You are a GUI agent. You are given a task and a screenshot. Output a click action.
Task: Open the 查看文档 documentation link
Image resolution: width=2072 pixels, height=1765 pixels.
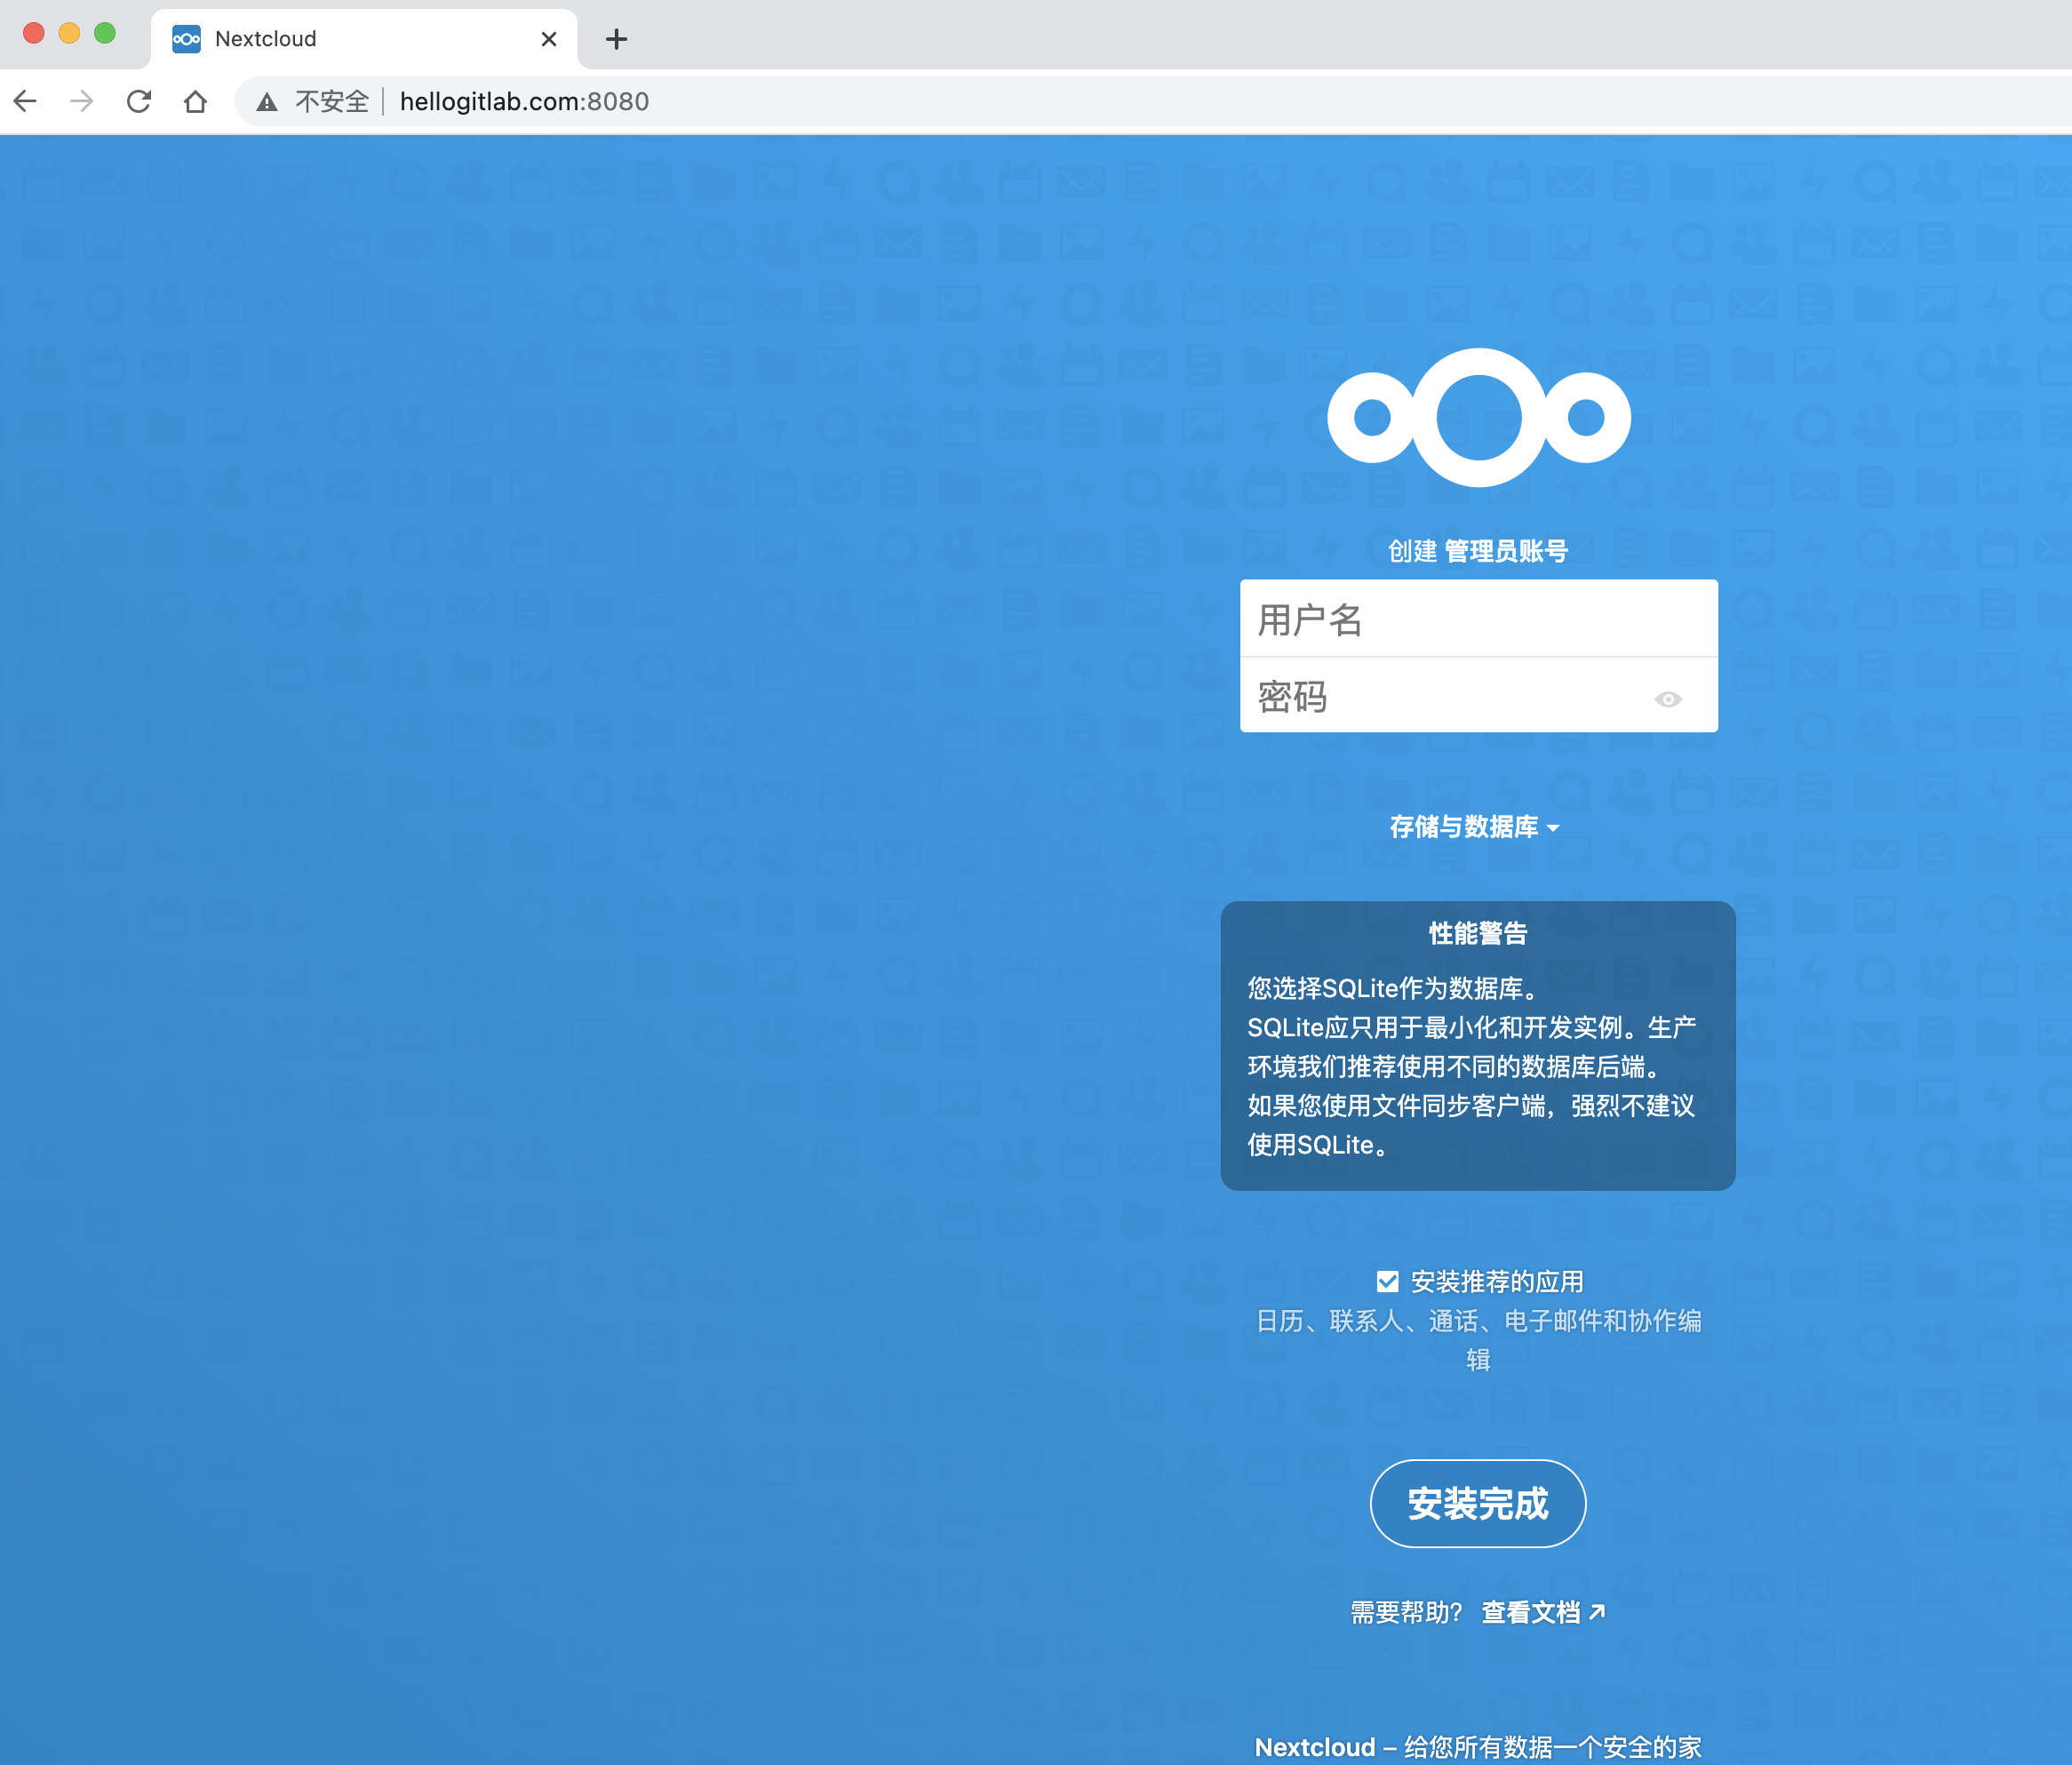click(x=1543, y=1612)
